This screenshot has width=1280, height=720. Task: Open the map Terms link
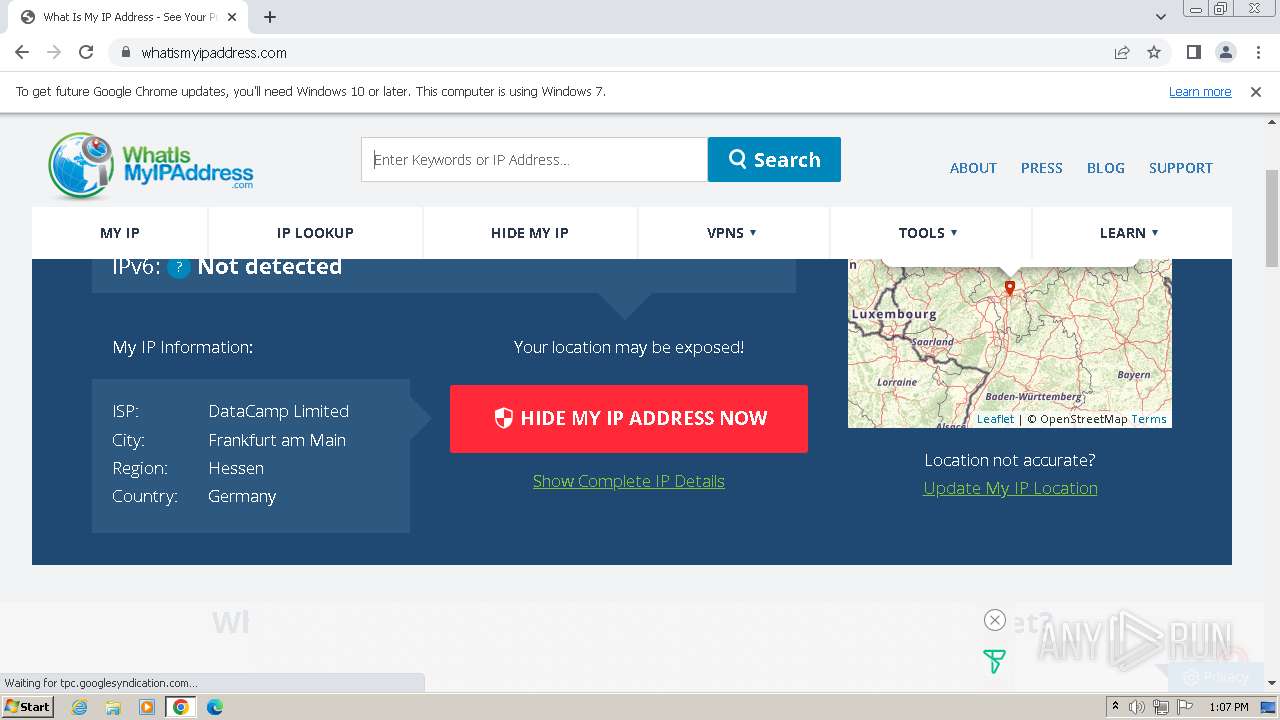point(1149,419)
